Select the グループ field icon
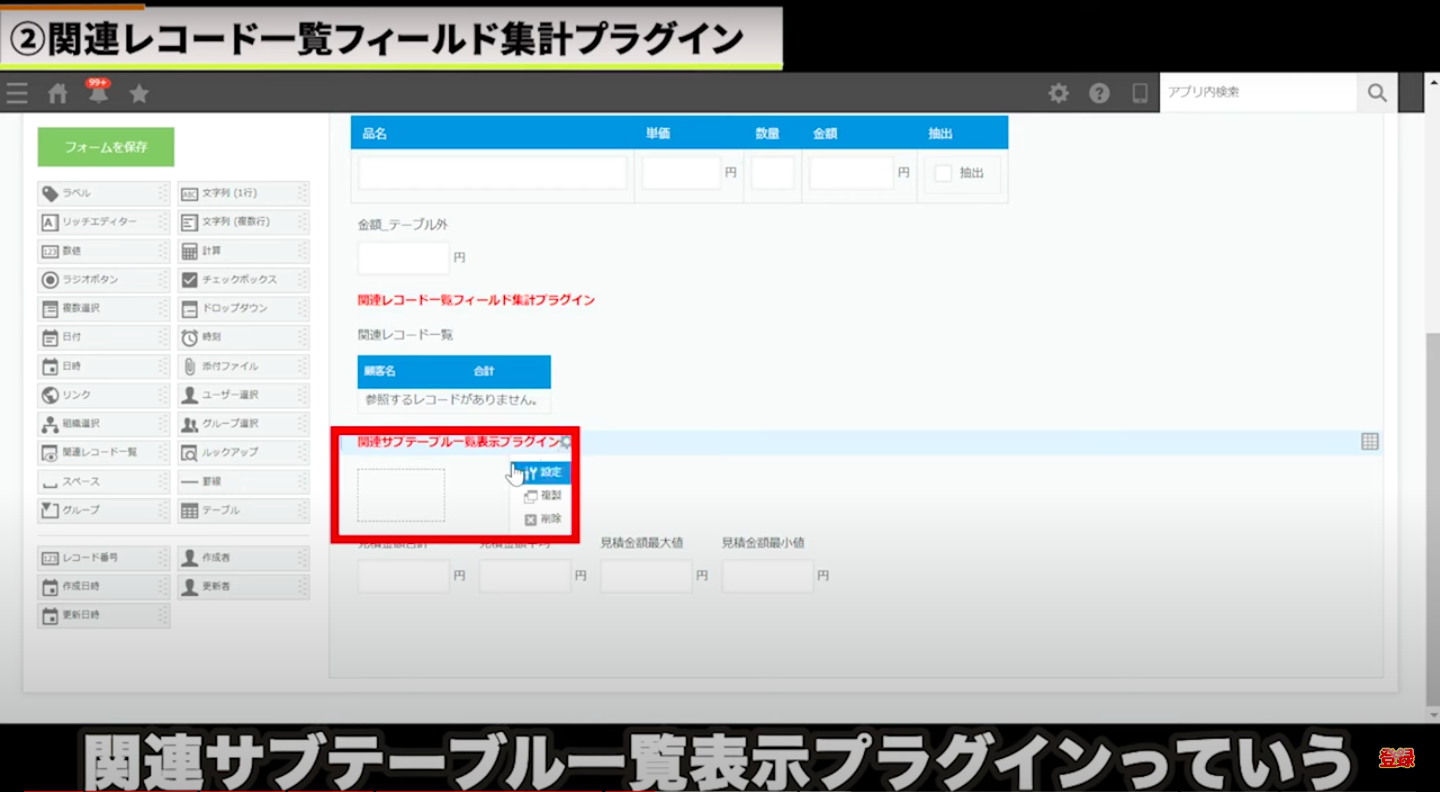 click(50, 510)
